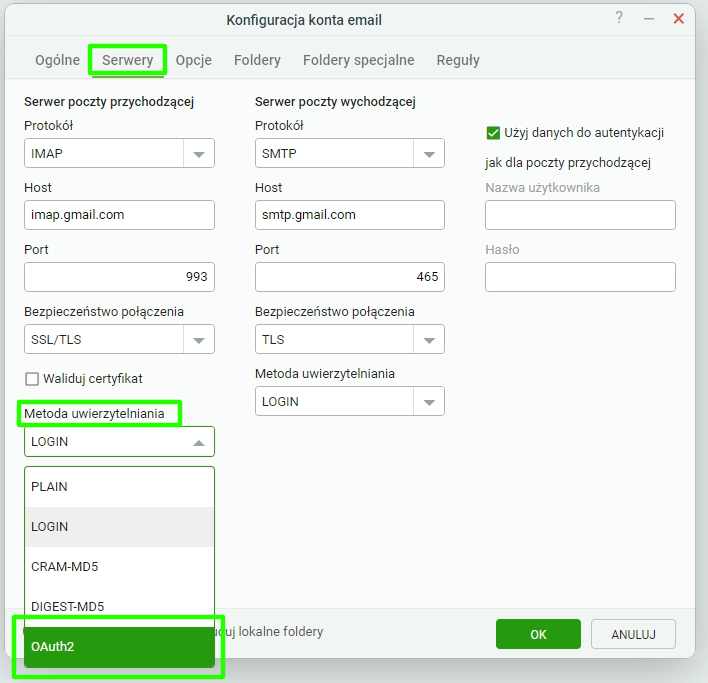Select PLAIN from the list
The width and height of the screenshot is (708, 683).
tap(119, 487)
